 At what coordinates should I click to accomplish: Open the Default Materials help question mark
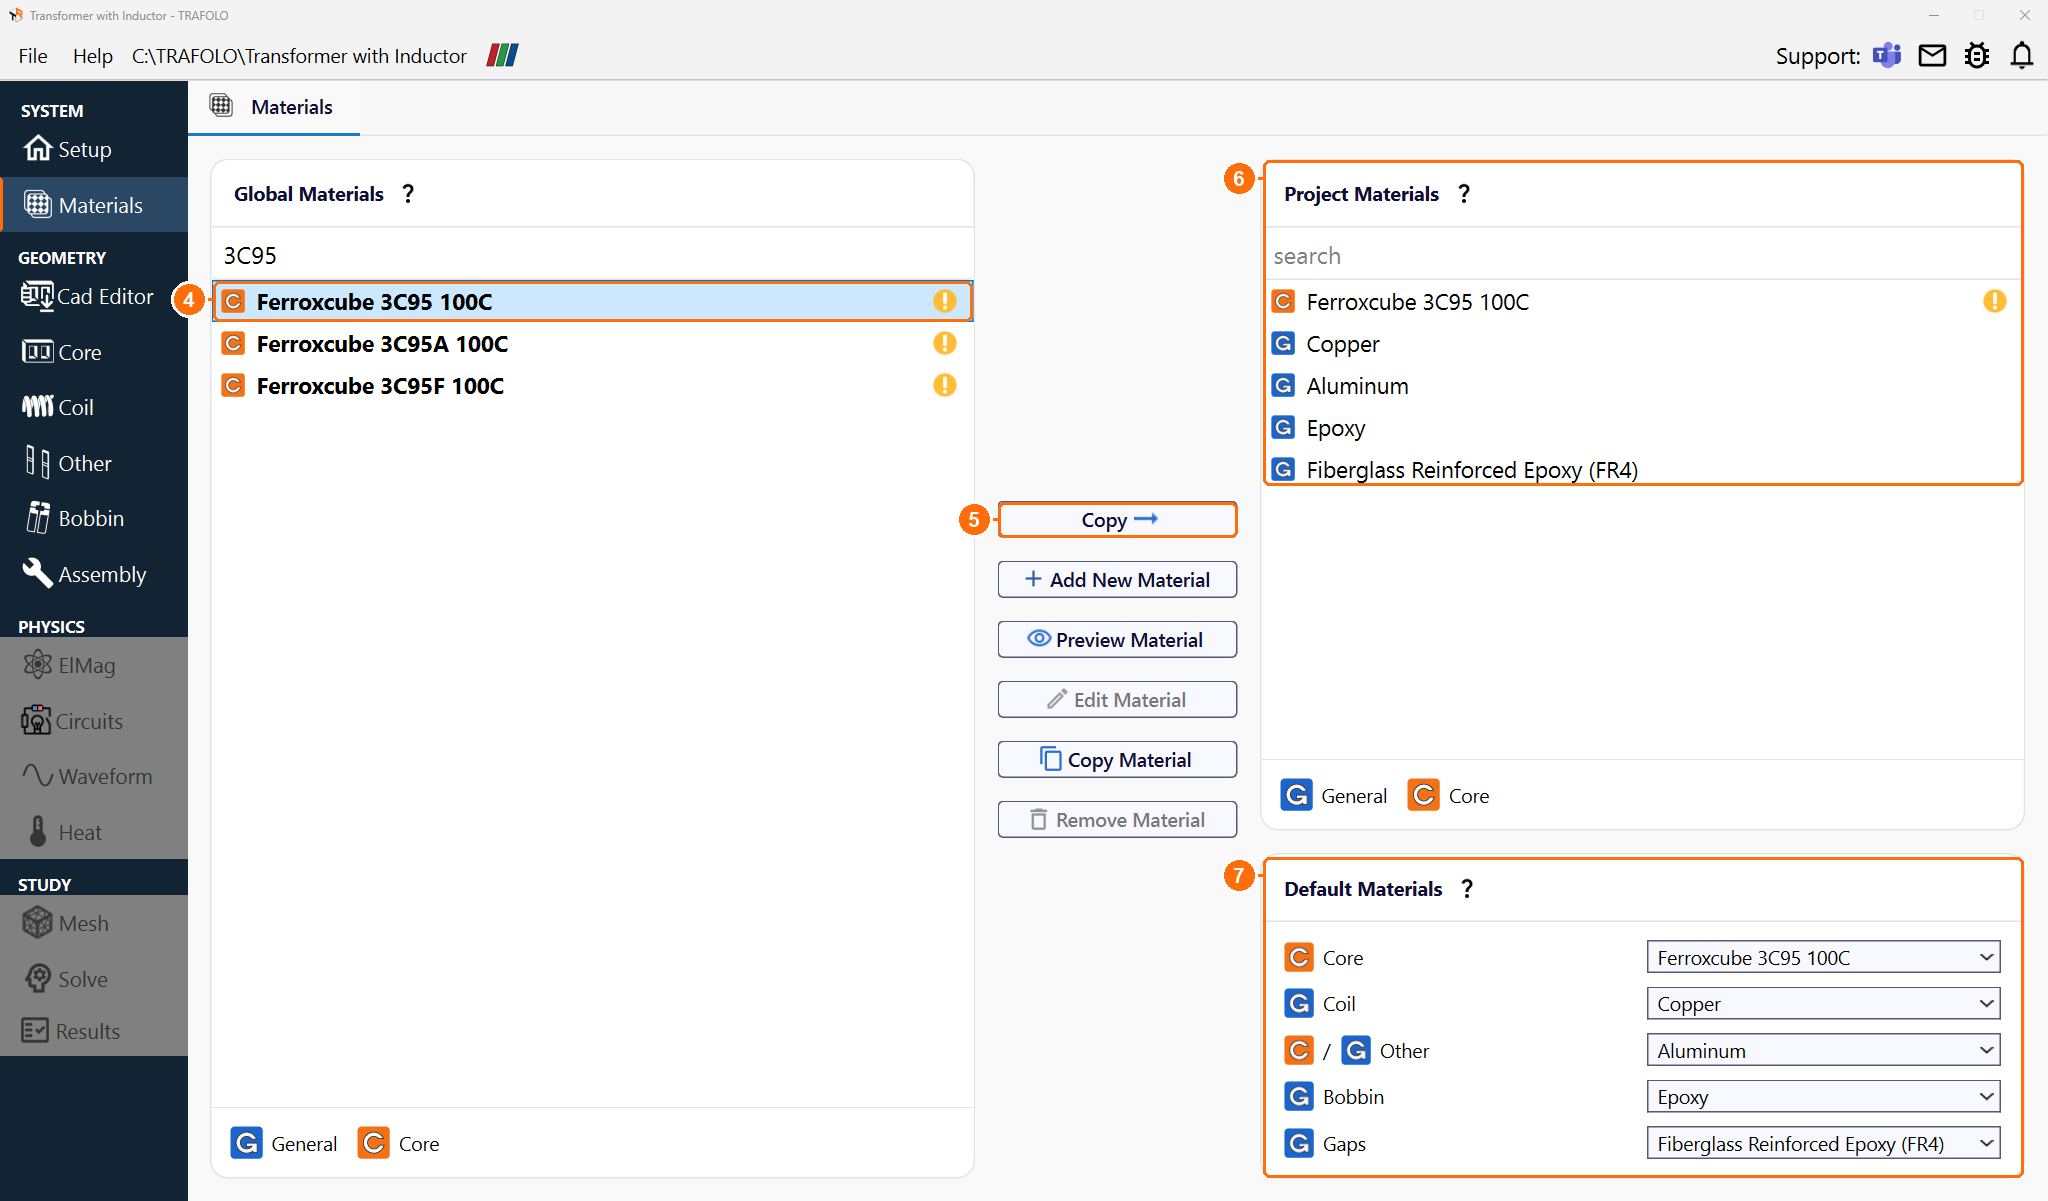click(1467, 889)
